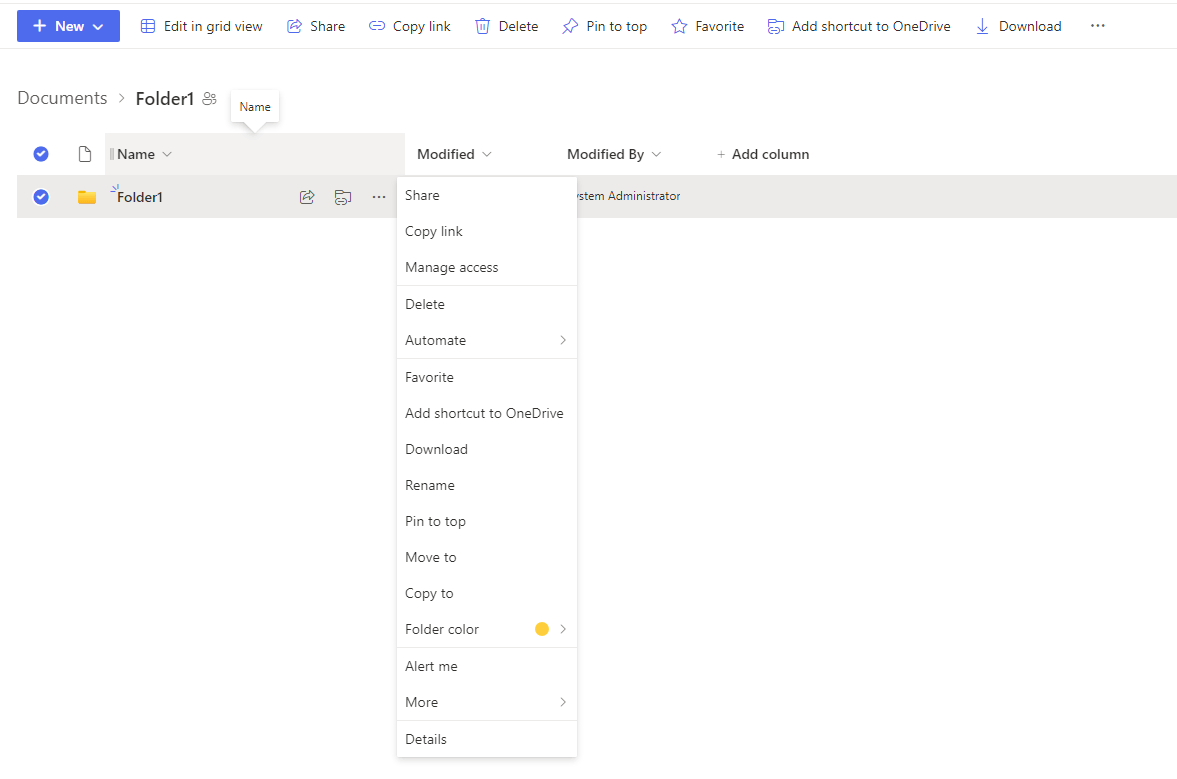Click the trash Delete icon in toolbar
1177x779 pixels.
482,26
